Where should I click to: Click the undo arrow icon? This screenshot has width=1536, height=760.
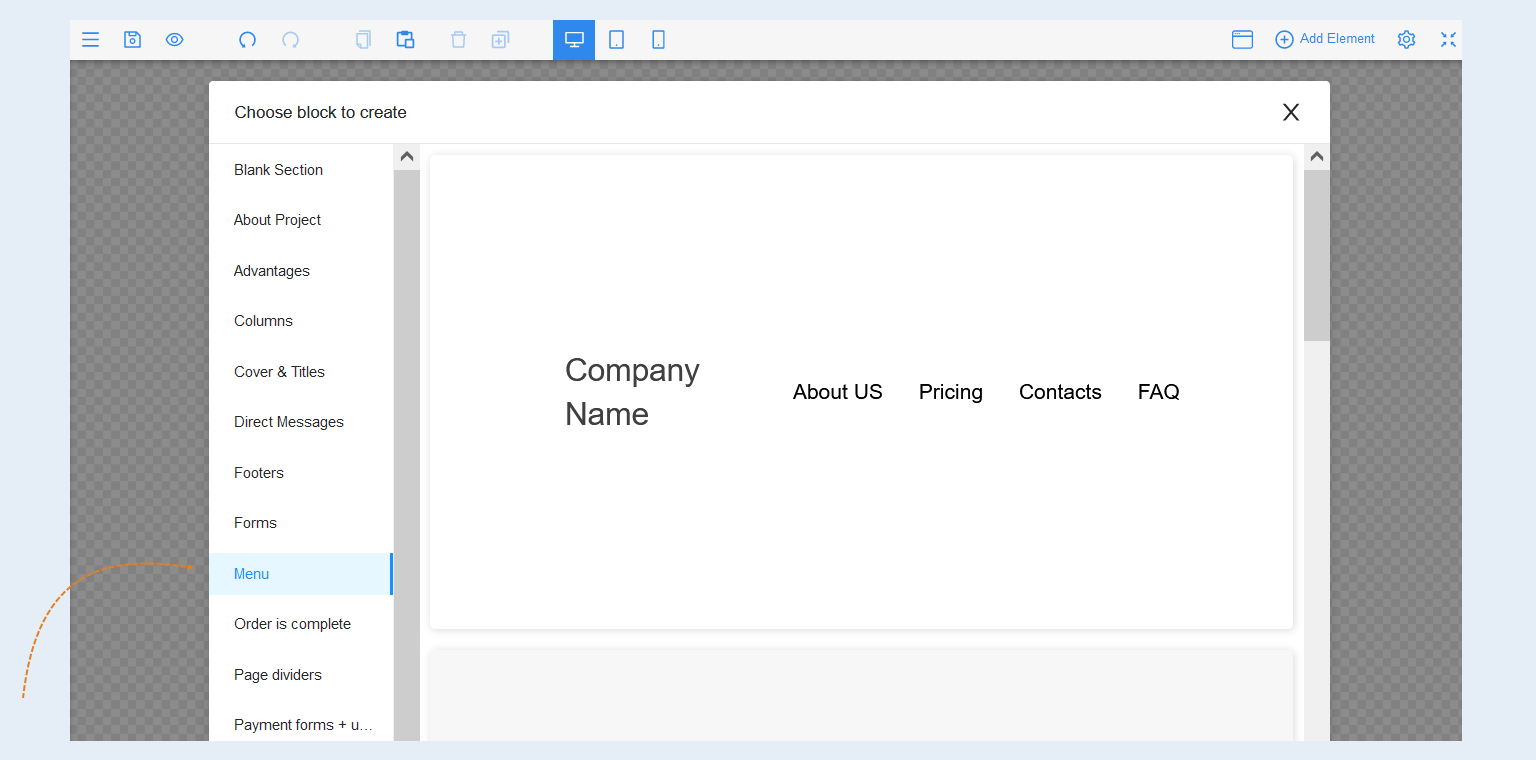point(247,40)
